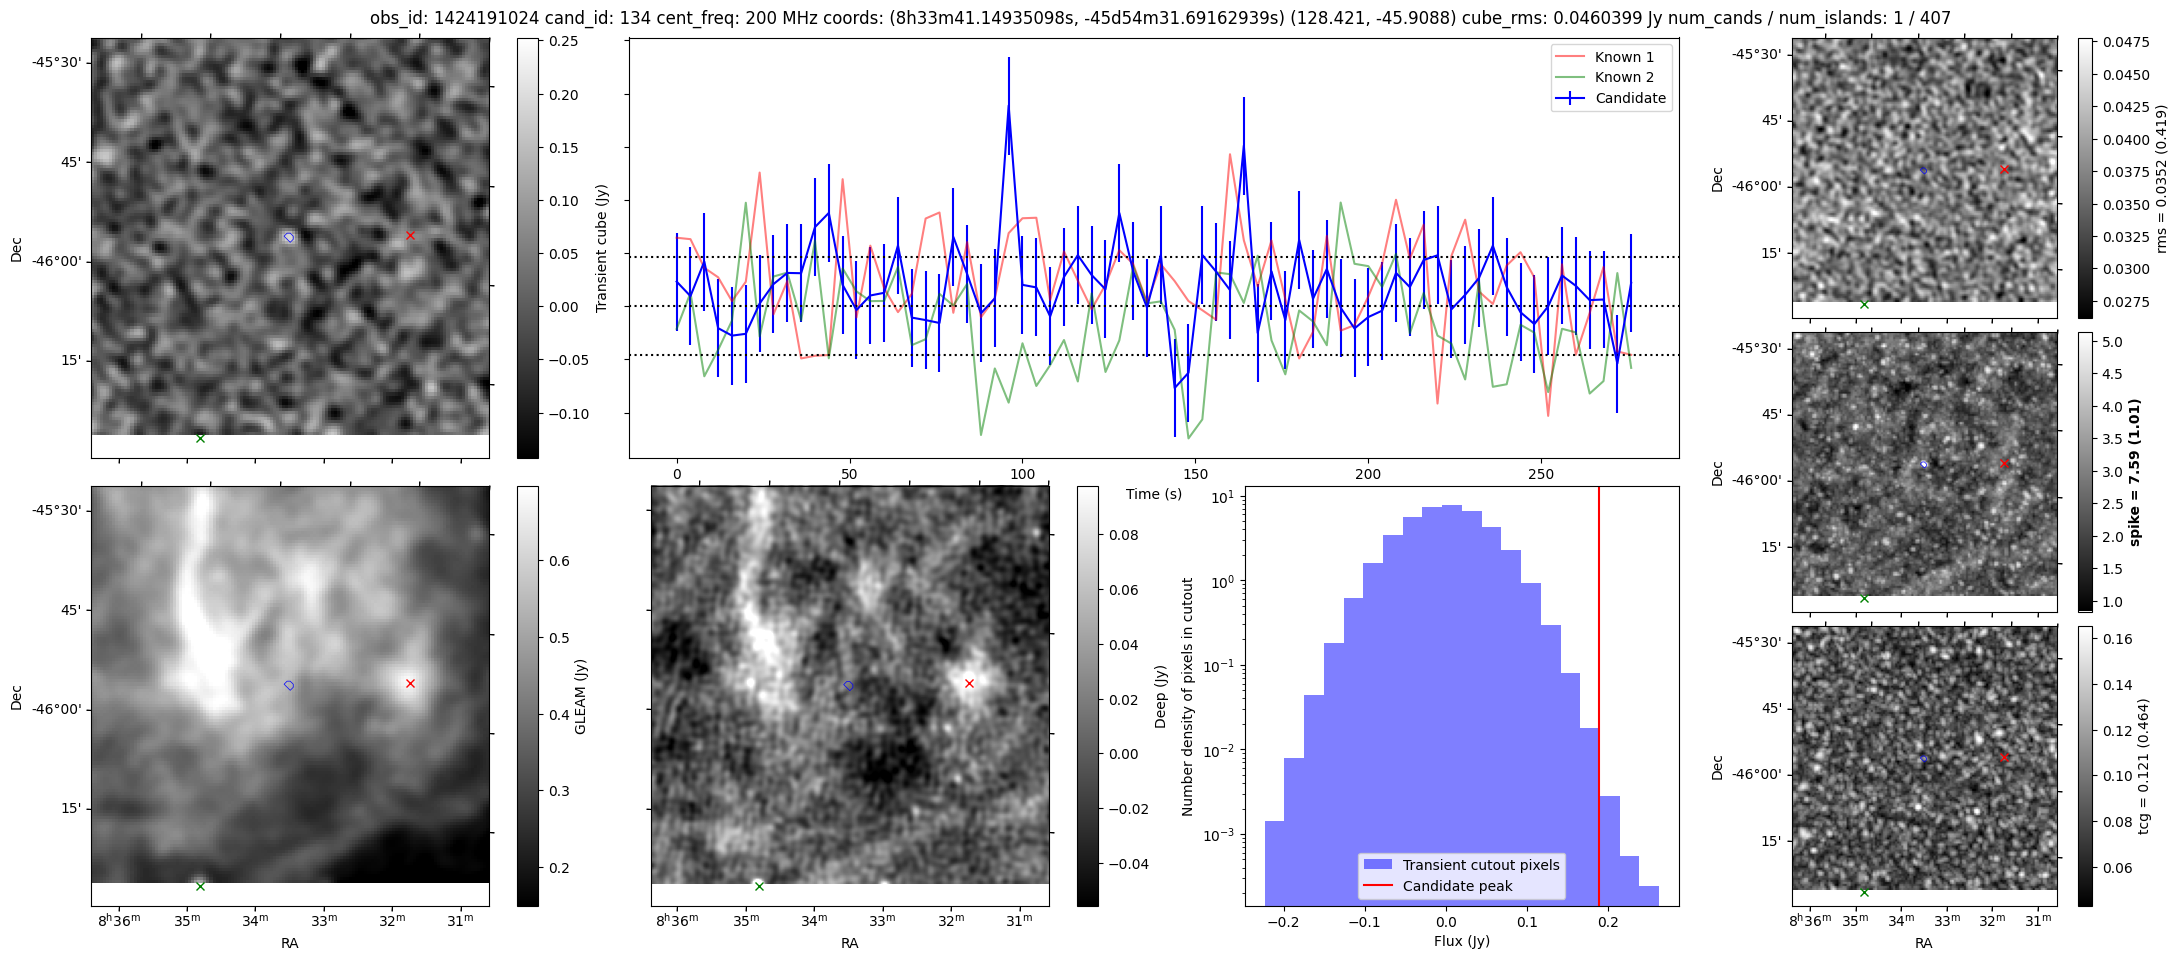This screenshot has height=960, width=2179.
Task: Click the GLEAM (Jy) colorbar
Action: click(528, 696)
